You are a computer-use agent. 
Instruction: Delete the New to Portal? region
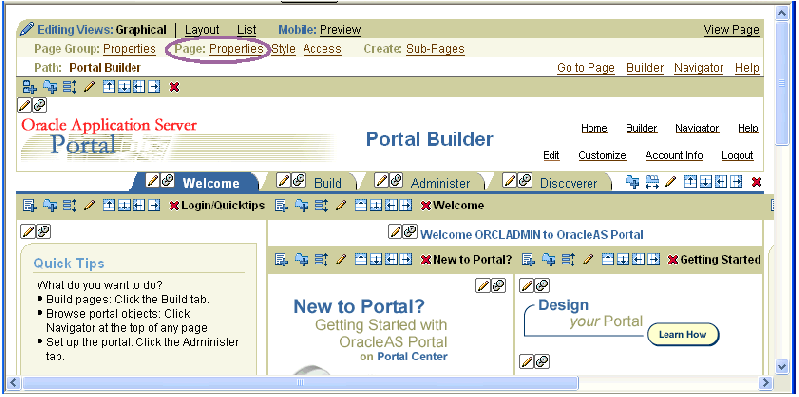pyautogui.click(x=426, y=260)
